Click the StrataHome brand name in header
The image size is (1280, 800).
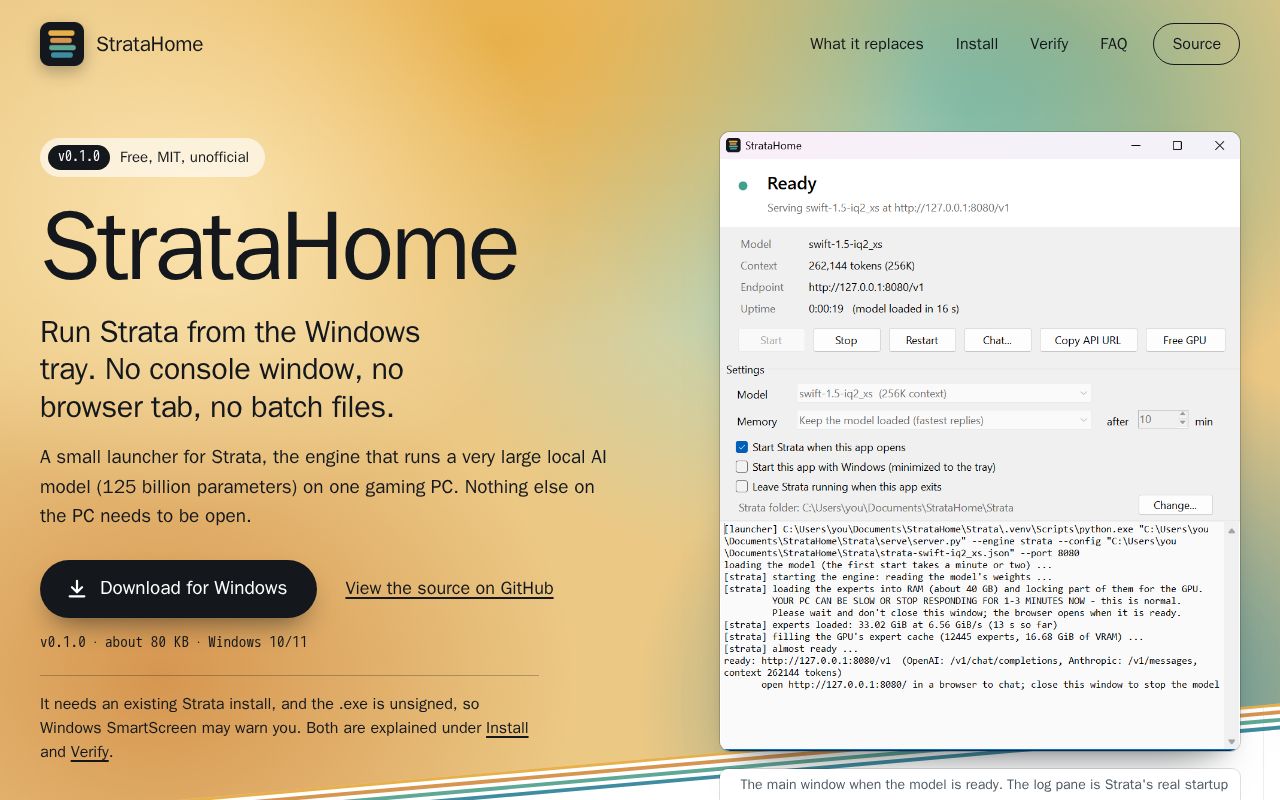[150, 44]
